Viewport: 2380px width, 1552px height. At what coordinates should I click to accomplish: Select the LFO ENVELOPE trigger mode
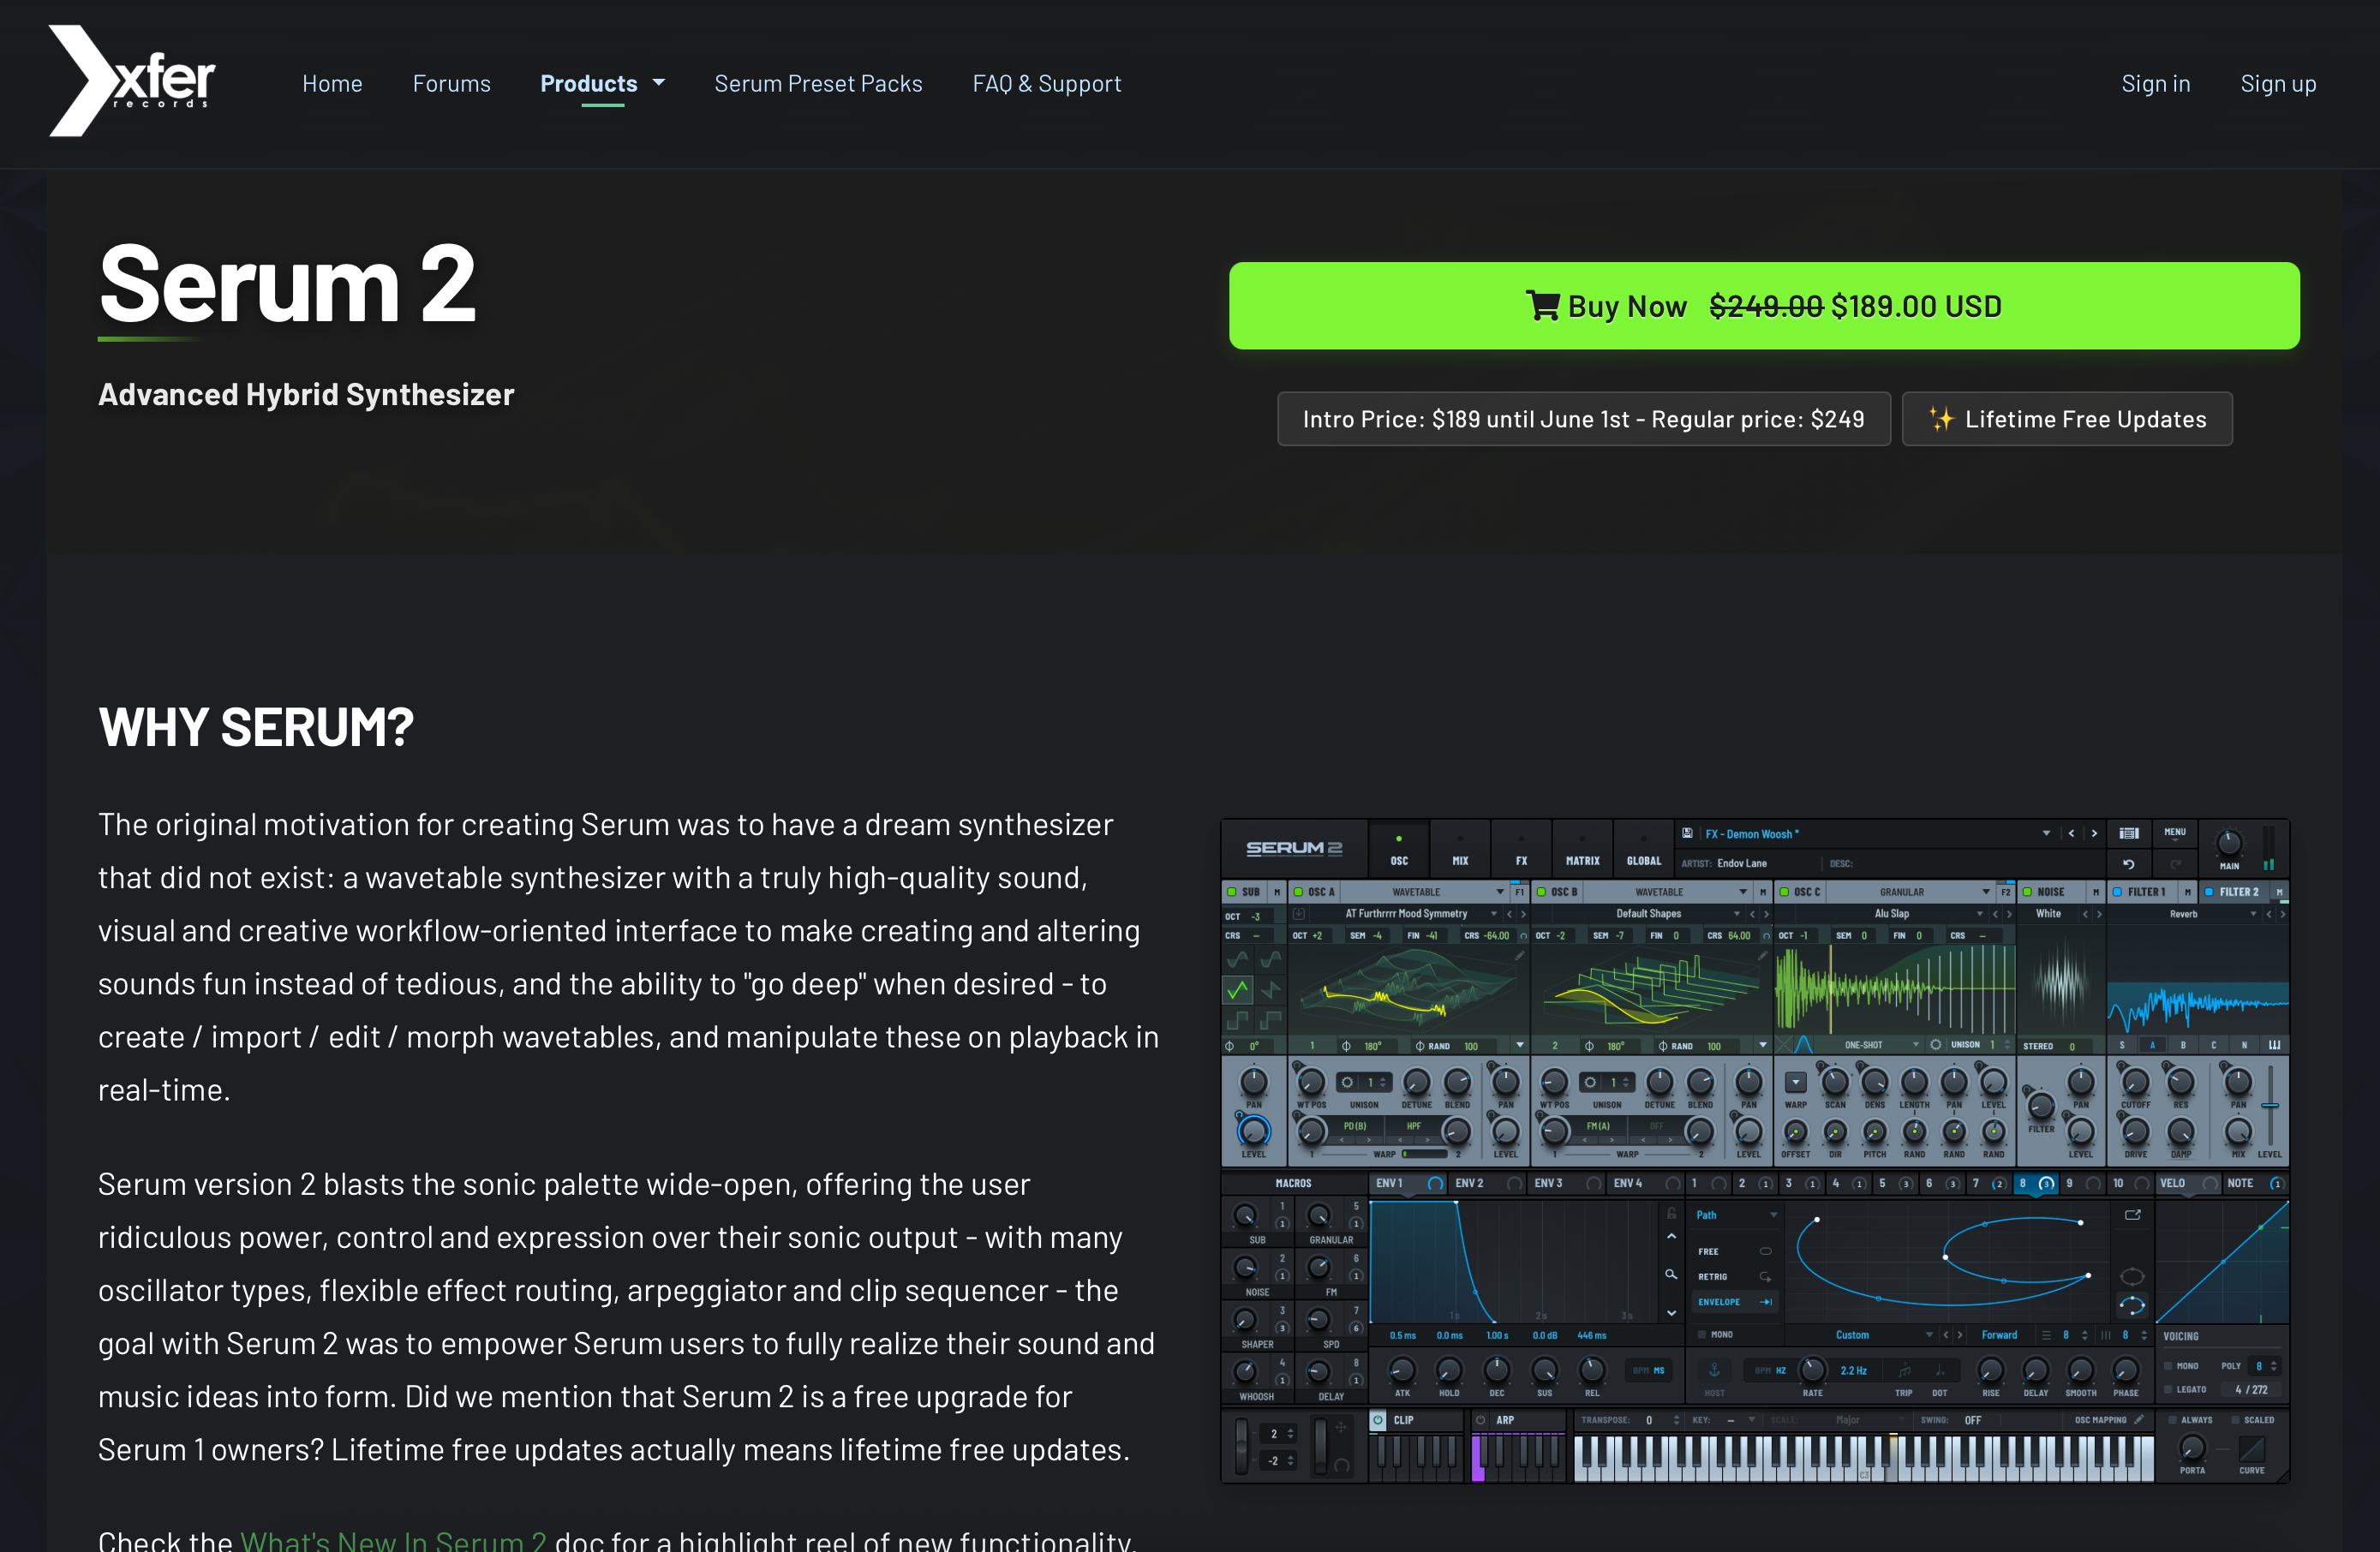(1735, 1302)
